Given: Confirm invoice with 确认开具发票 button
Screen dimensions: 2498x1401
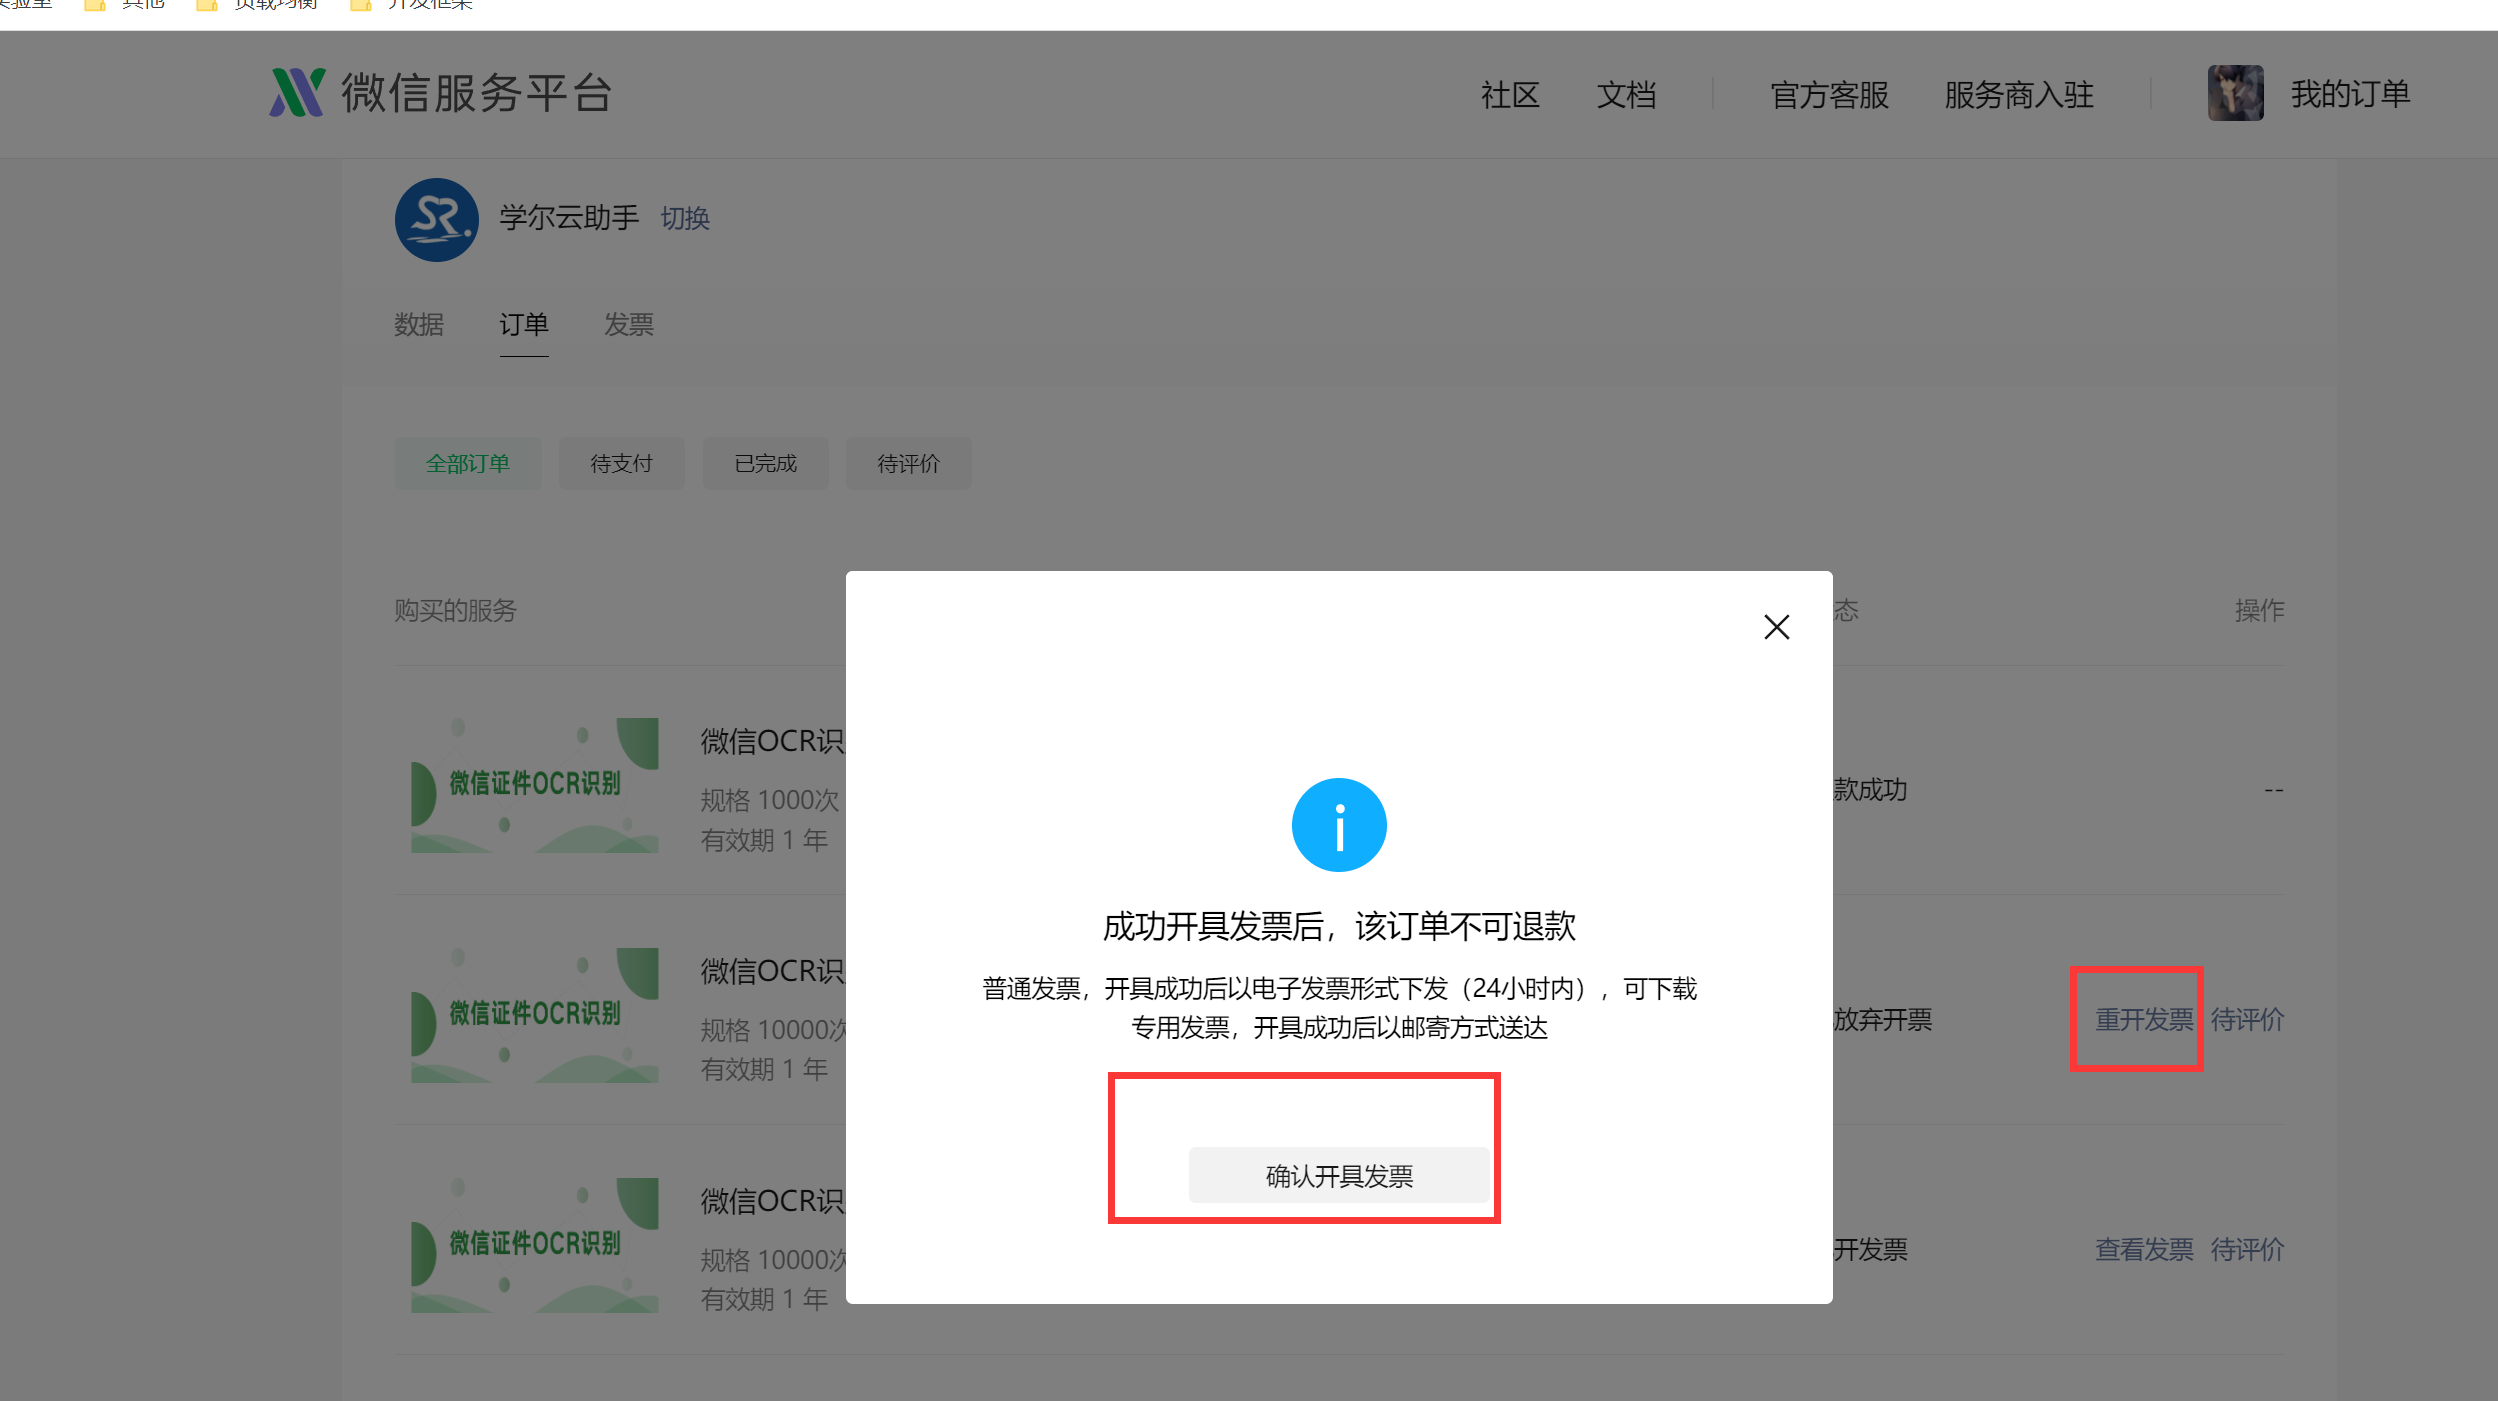Looking at the screenshot, I should (1338, 1176).
